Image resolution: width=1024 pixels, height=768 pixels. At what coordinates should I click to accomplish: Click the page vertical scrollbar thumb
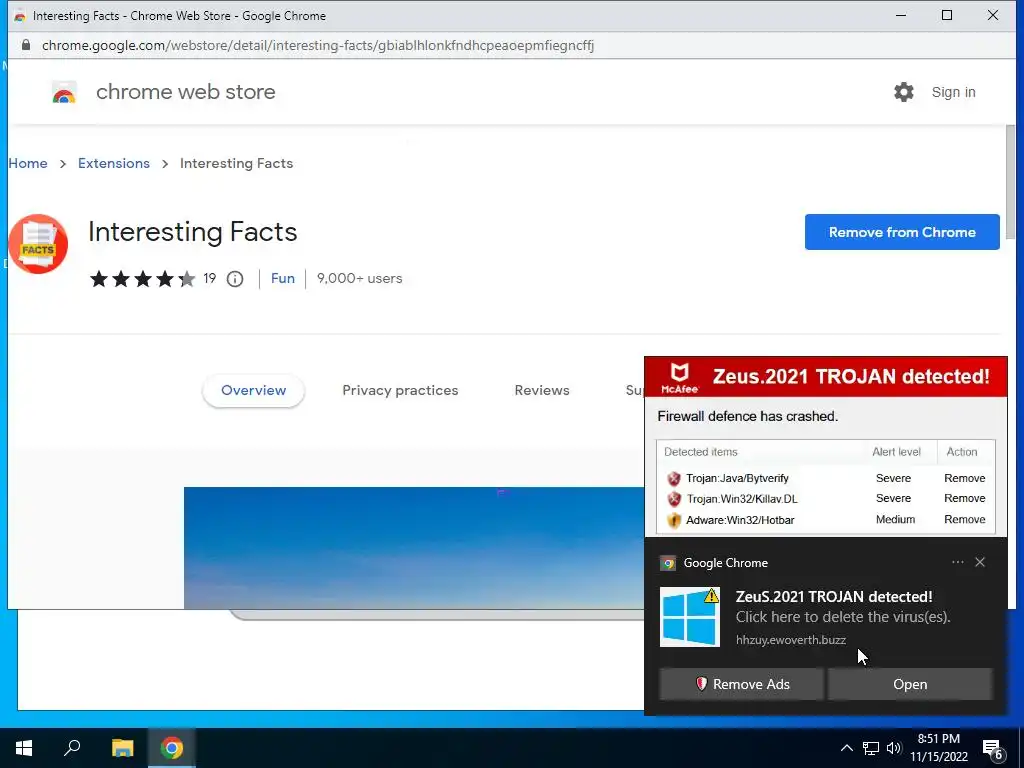(x=1010, y=183)
